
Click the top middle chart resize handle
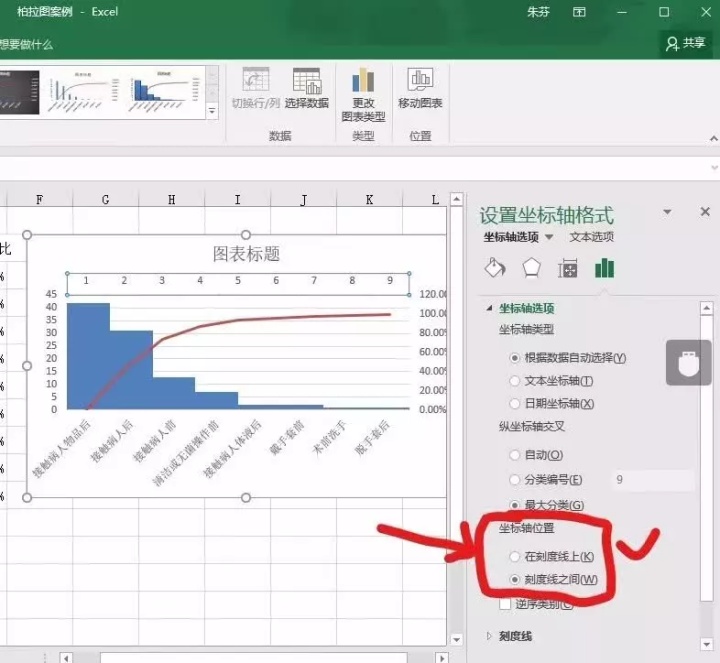[x=246, y=235]
